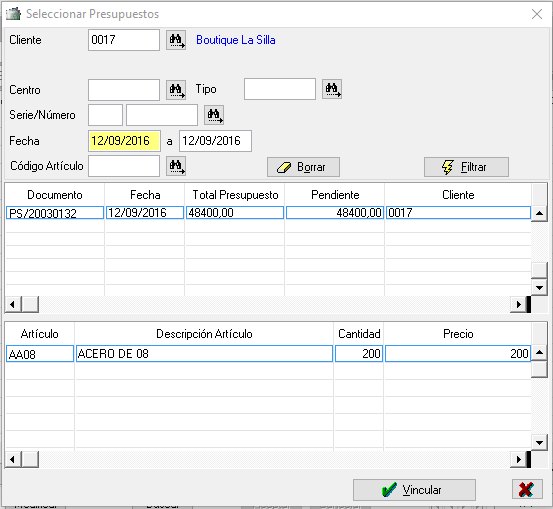Click into the Centro input field

tap(124, 90)
